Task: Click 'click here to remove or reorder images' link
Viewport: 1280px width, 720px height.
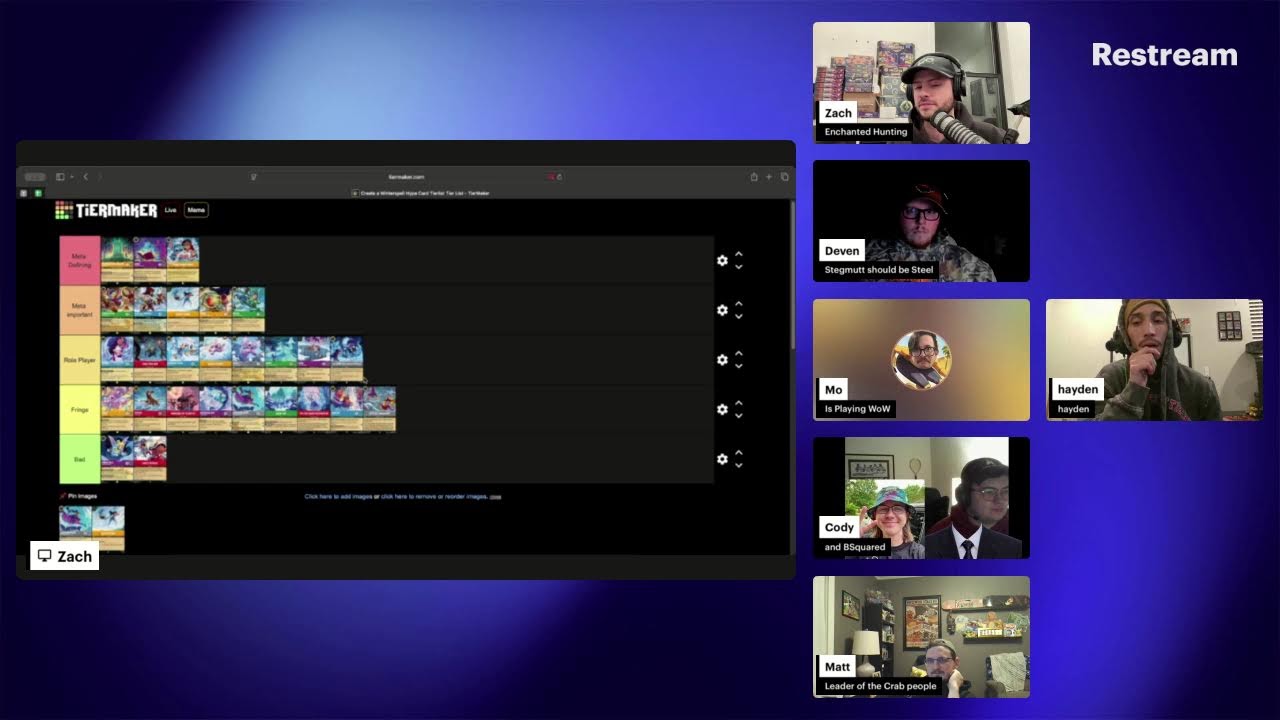Action: [x=434, y=496]
